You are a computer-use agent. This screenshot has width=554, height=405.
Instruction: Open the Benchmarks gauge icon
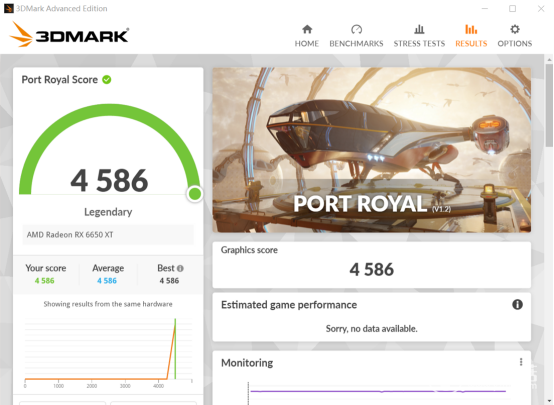coord(356,29)
